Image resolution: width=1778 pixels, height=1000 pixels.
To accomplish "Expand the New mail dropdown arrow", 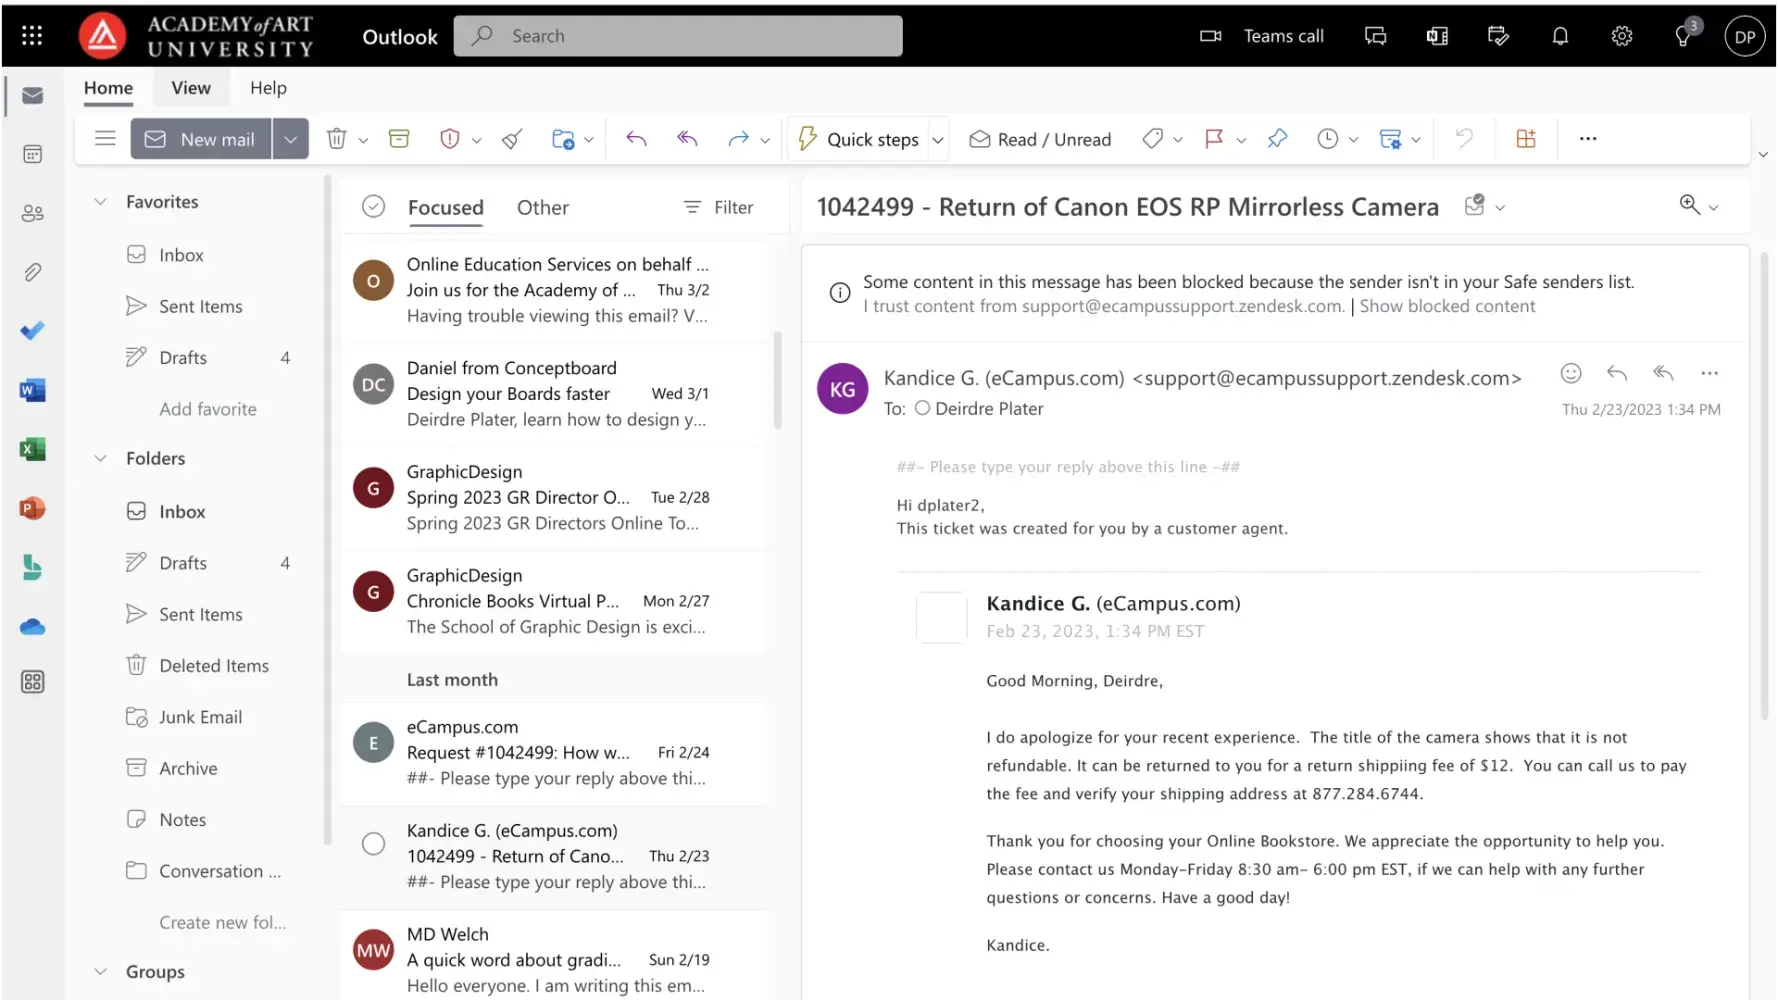I will (x=290, y=139).
